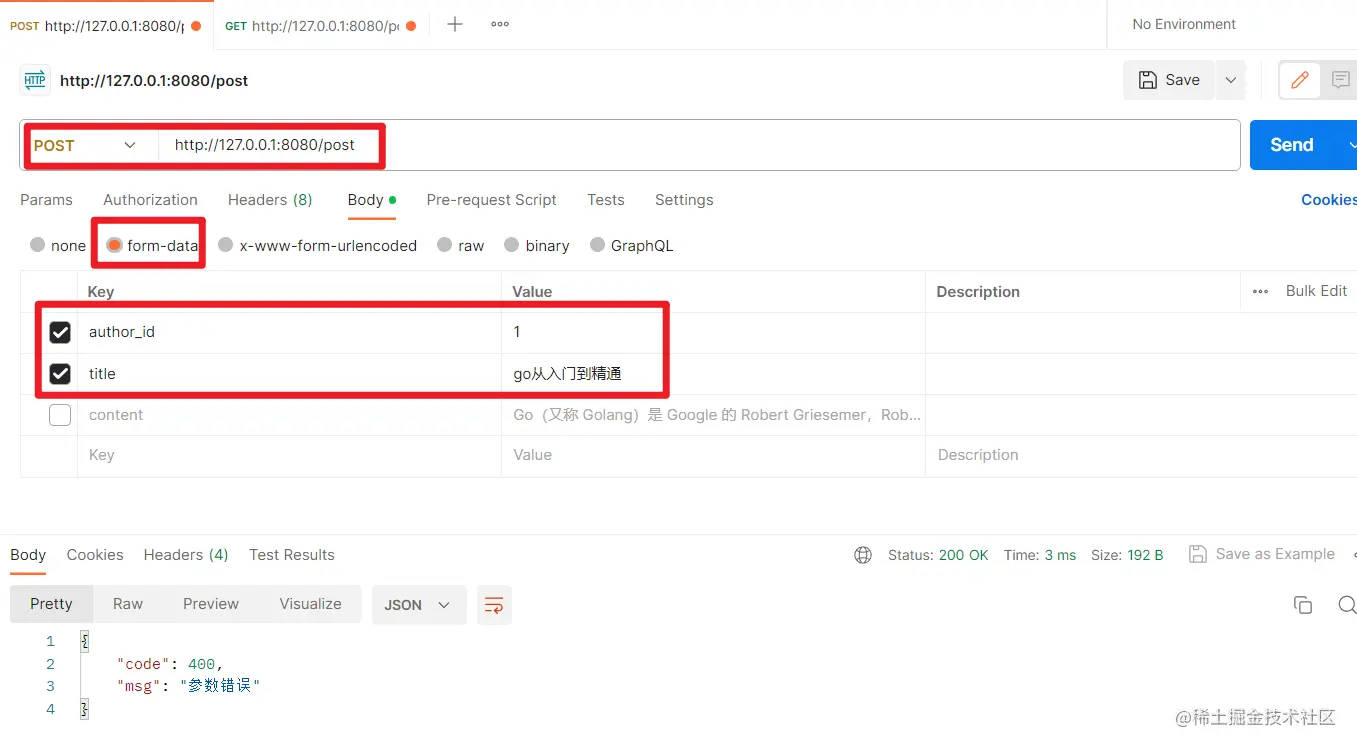Expand the Save options dropdown arrow
The height and width of the screenshot is (749, 1357).
(x=1230, y=80)
